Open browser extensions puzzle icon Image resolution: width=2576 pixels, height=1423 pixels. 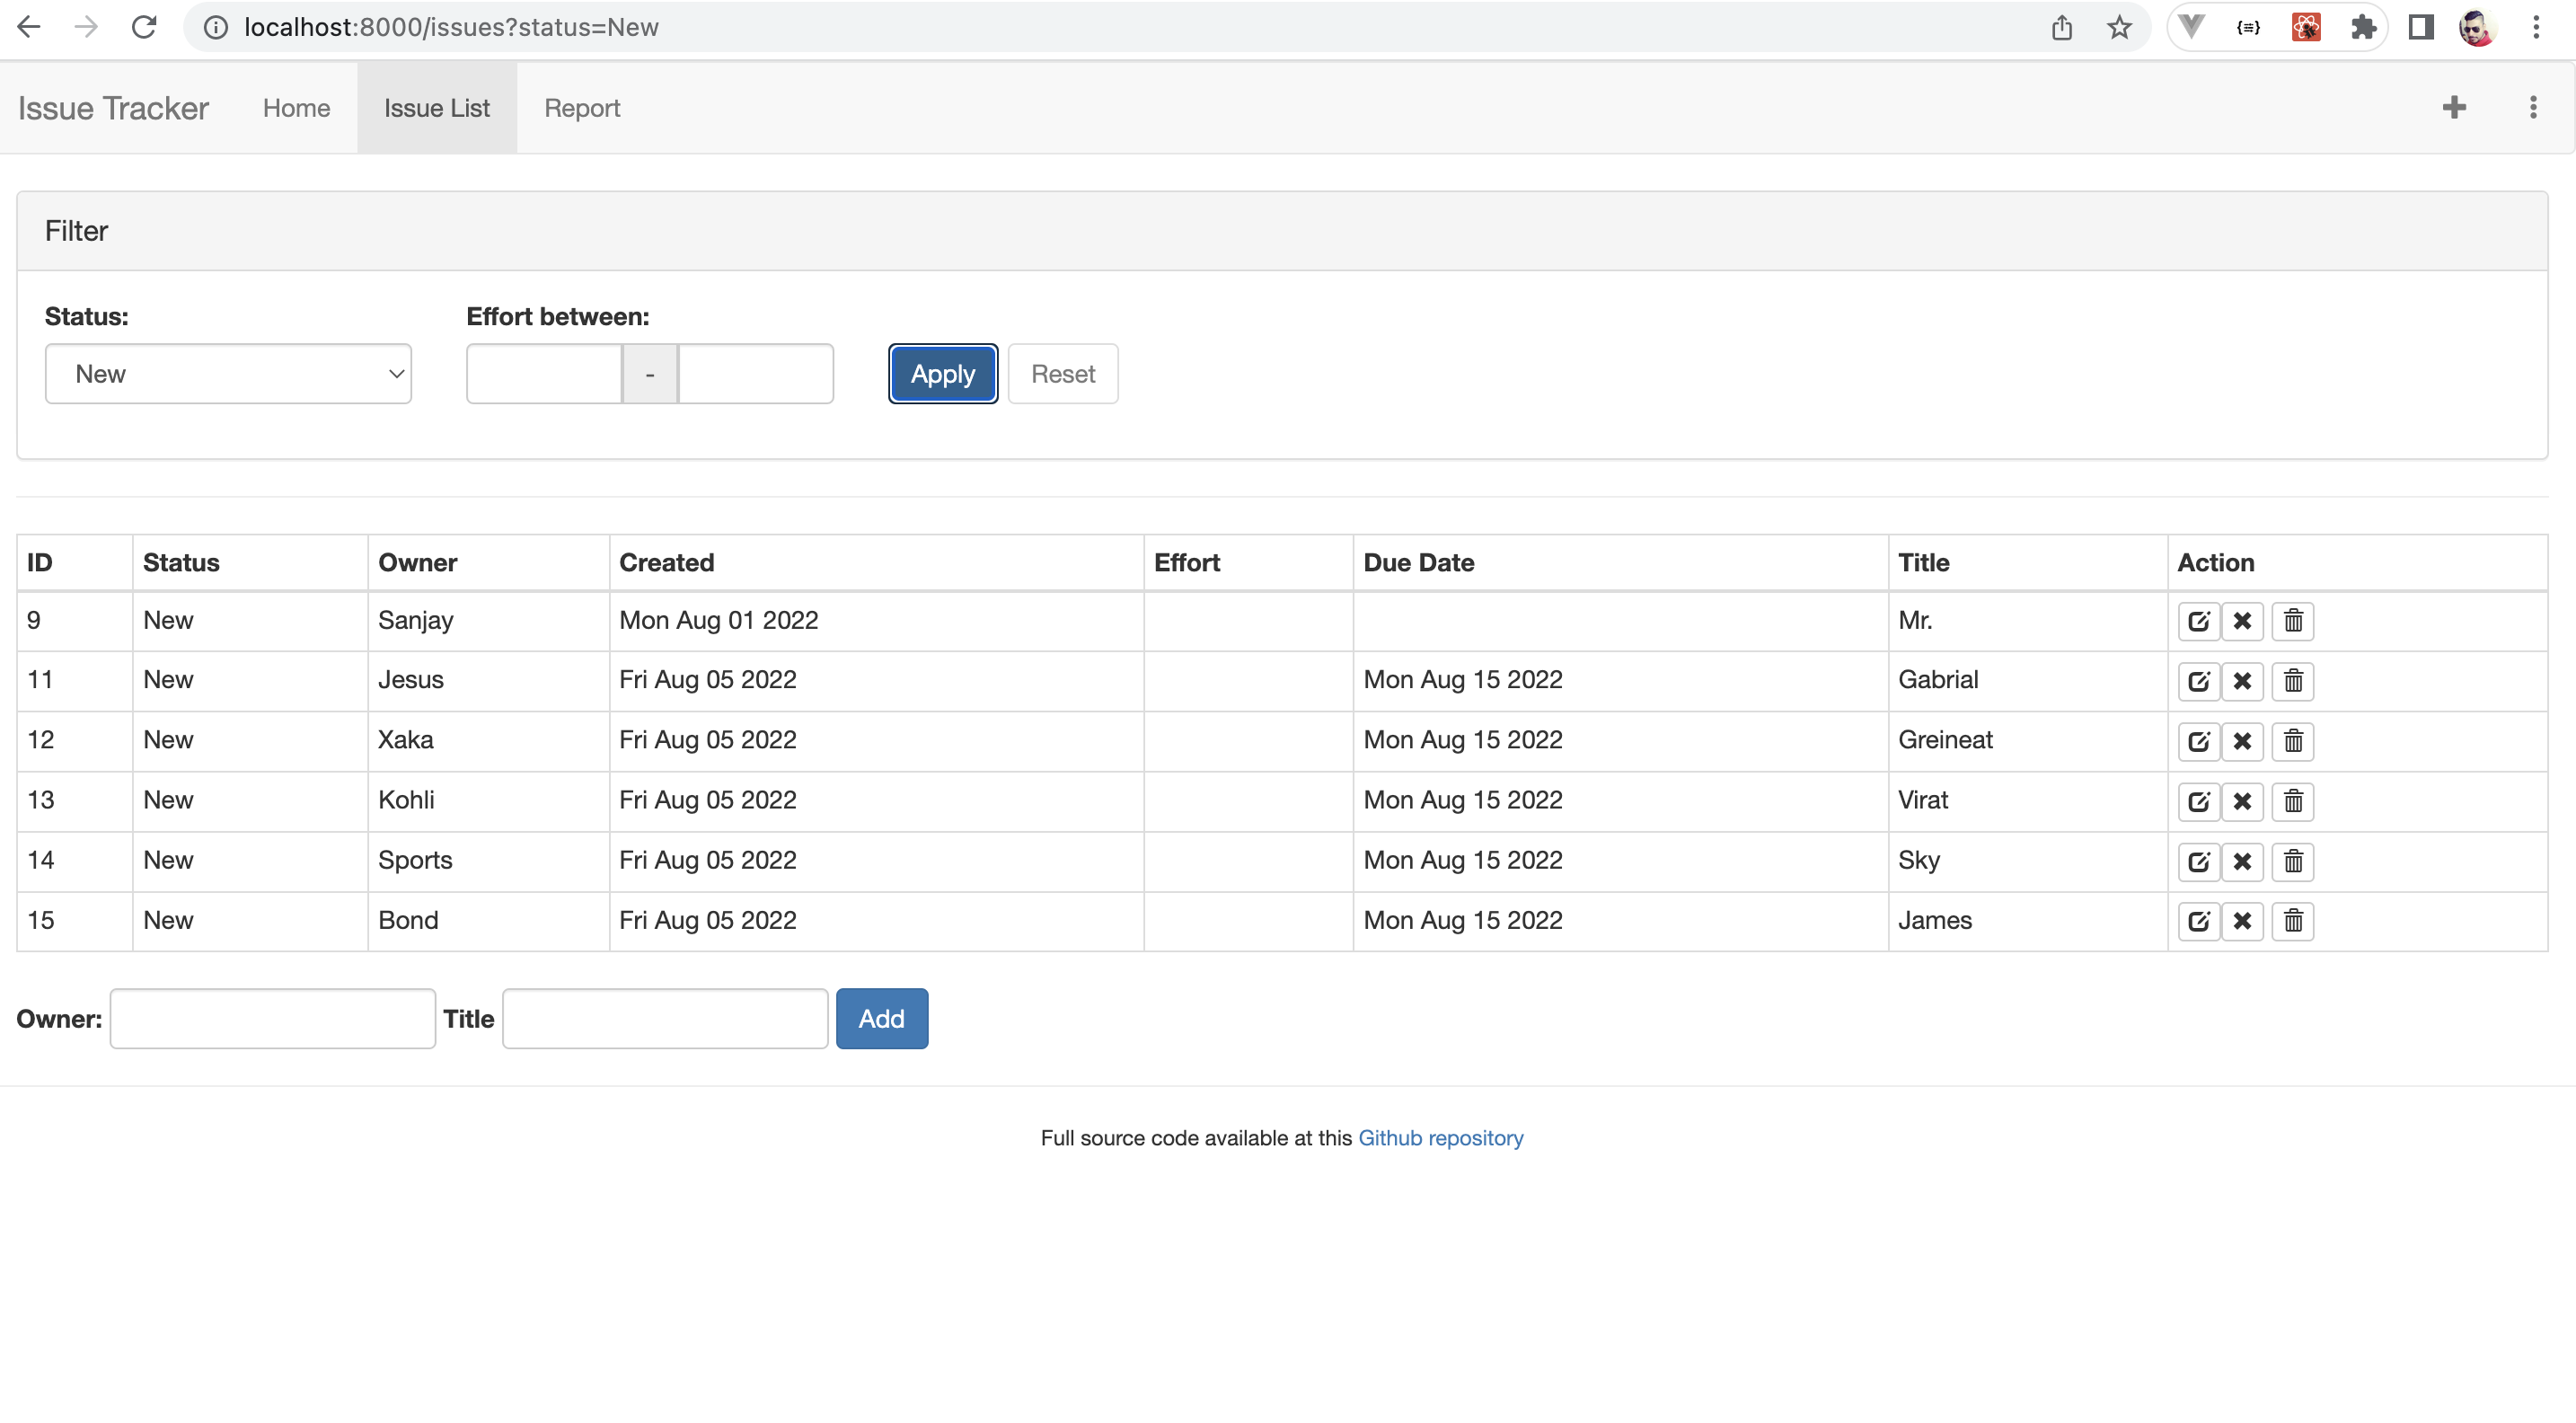pyautogui.click(x=2363, y=27)
